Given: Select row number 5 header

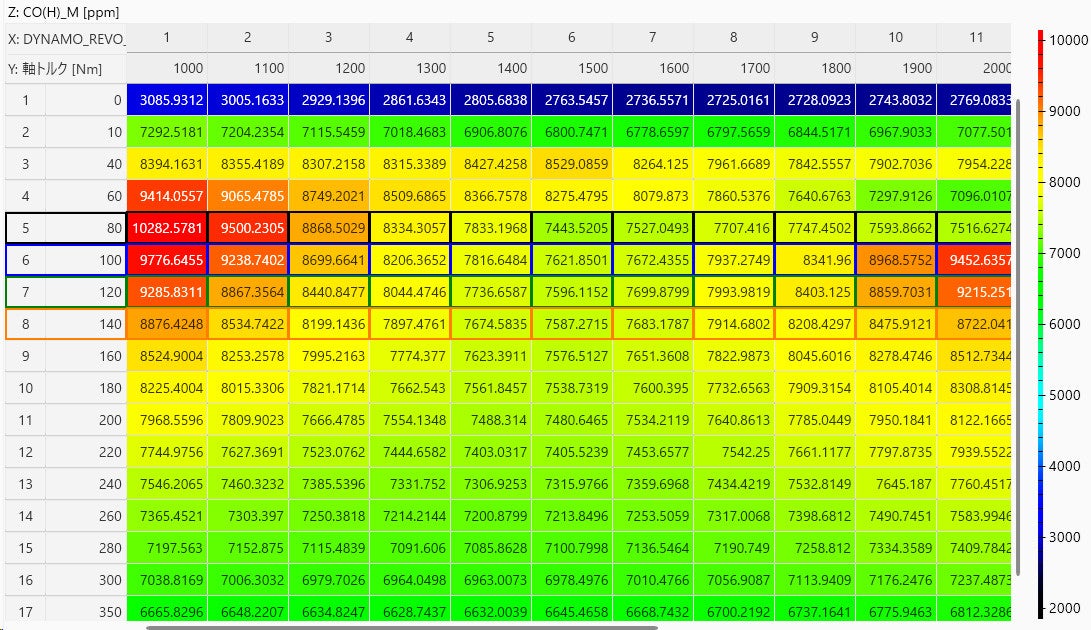Looking at the screenshot, I should (x=25, y=228).
